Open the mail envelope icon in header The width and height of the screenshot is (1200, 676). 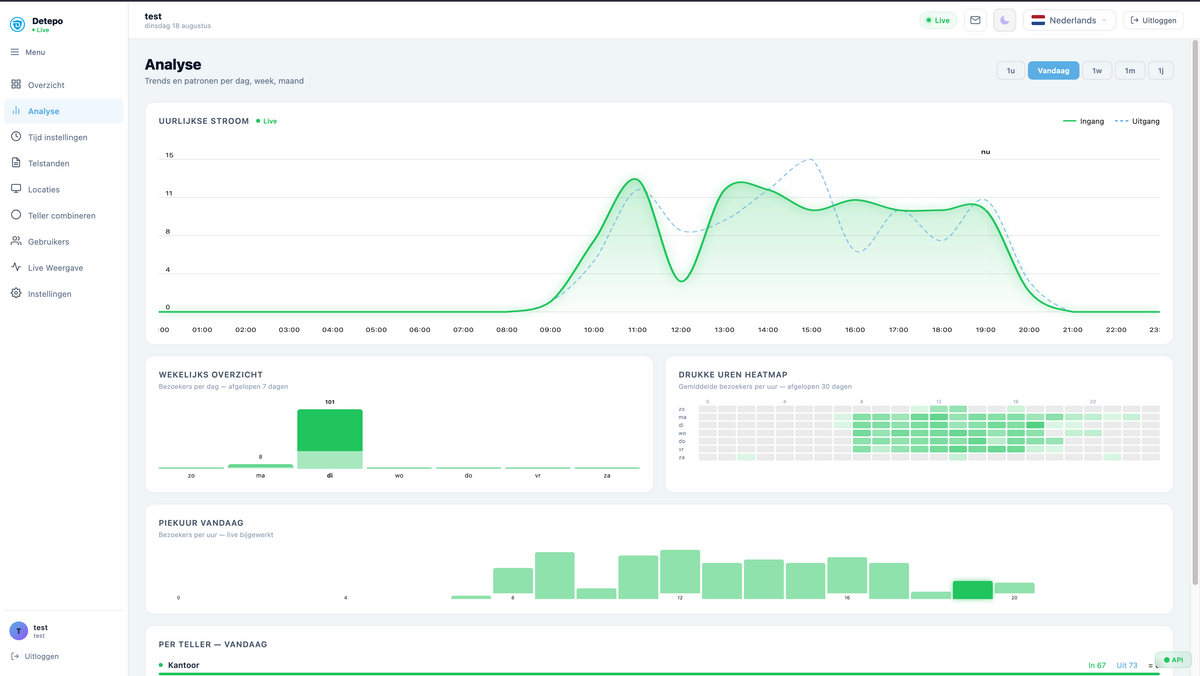click(x=975, y=20)
